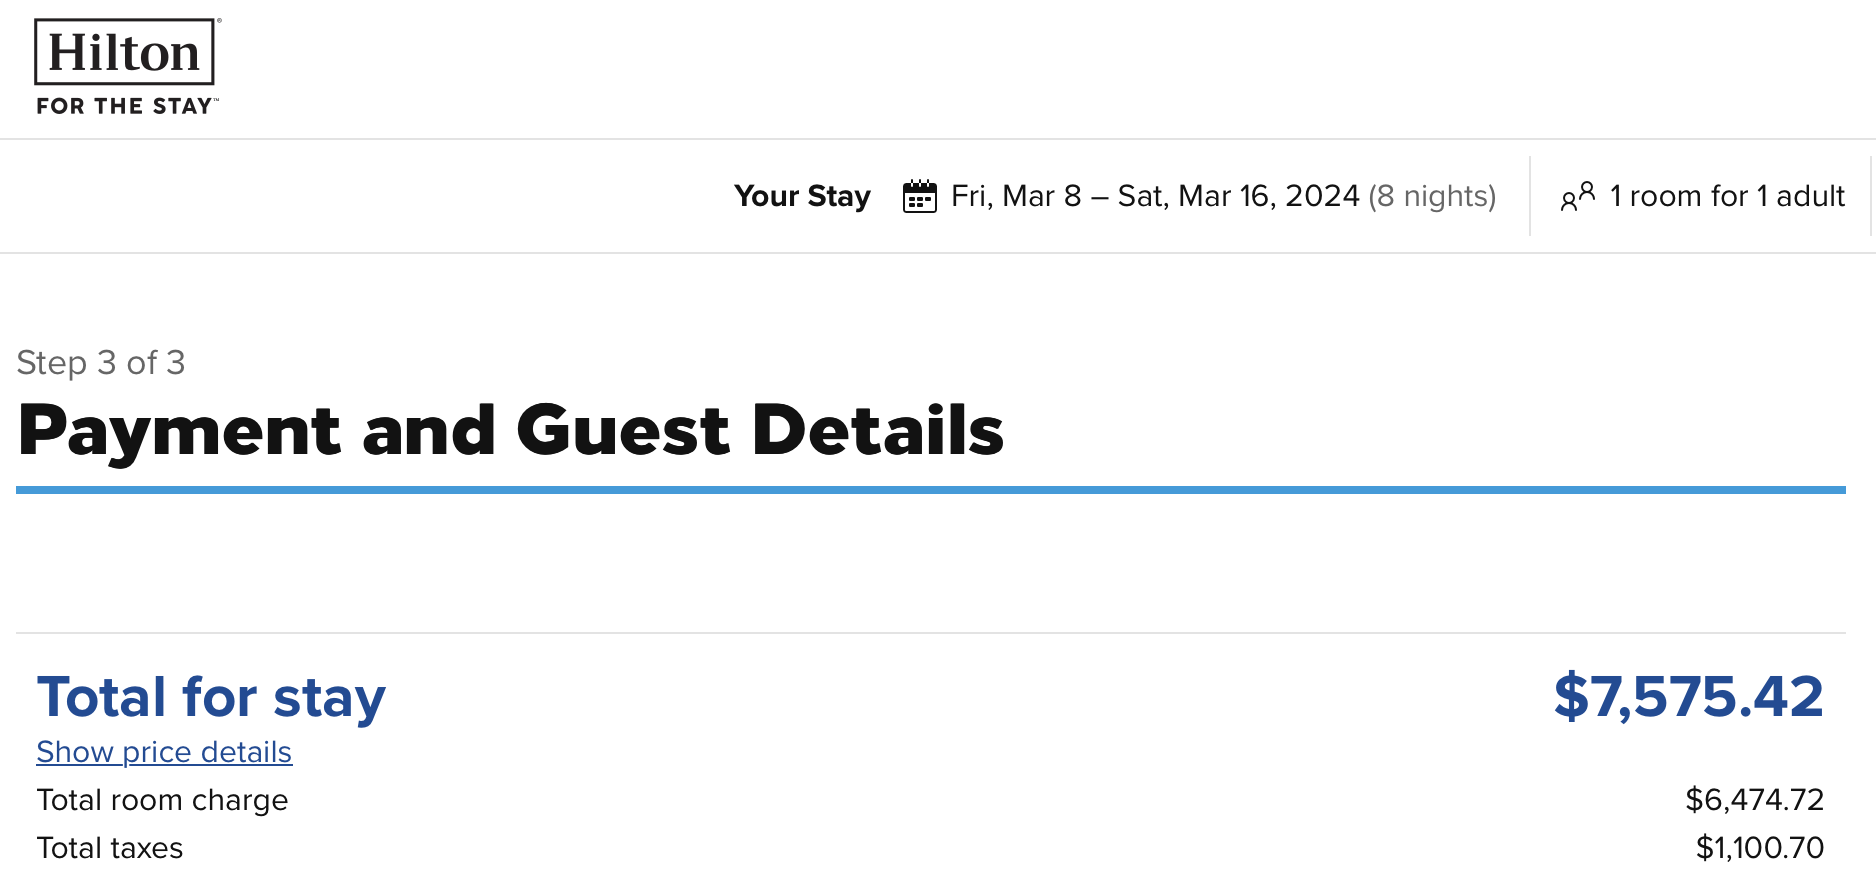Click the FOR THE STAY tagline
Image resolution: width=1876 pixels, height=886 pixels.
[x=126, y=106]
